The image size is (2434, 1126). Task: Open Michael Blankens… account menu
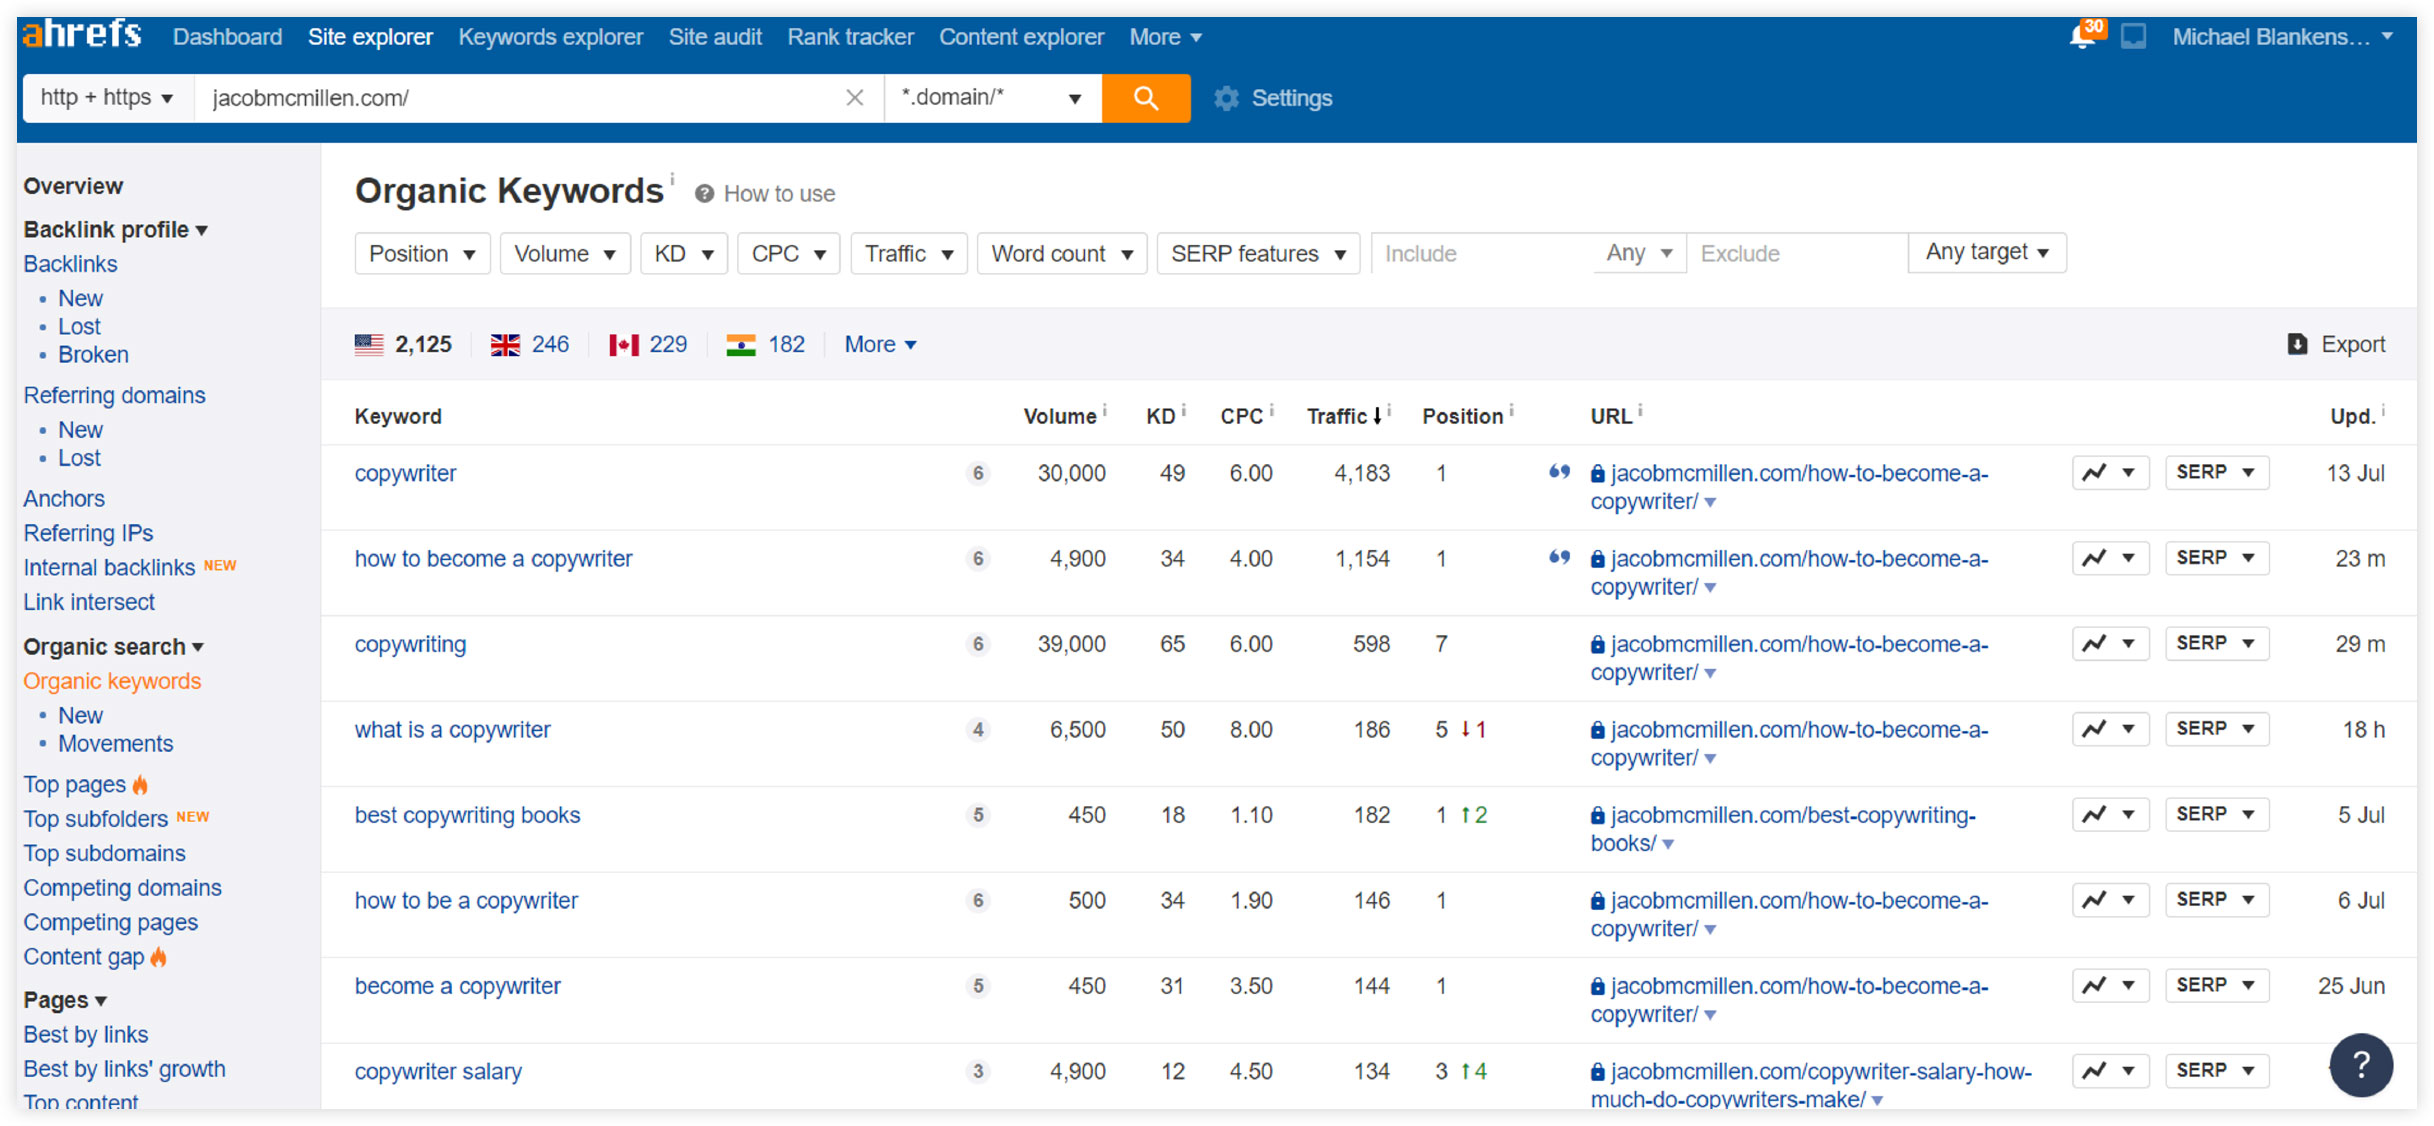(2282, 37)
